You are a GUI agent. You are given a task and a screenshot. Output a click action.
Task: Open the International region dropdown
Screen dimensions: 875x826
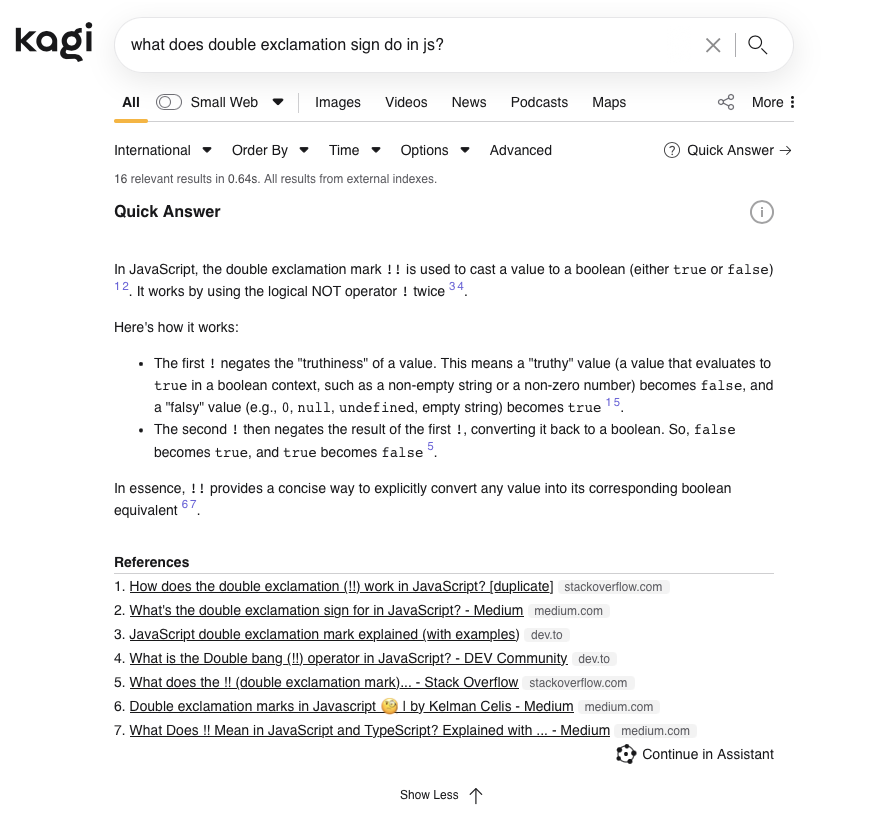(x=163, y=150)
